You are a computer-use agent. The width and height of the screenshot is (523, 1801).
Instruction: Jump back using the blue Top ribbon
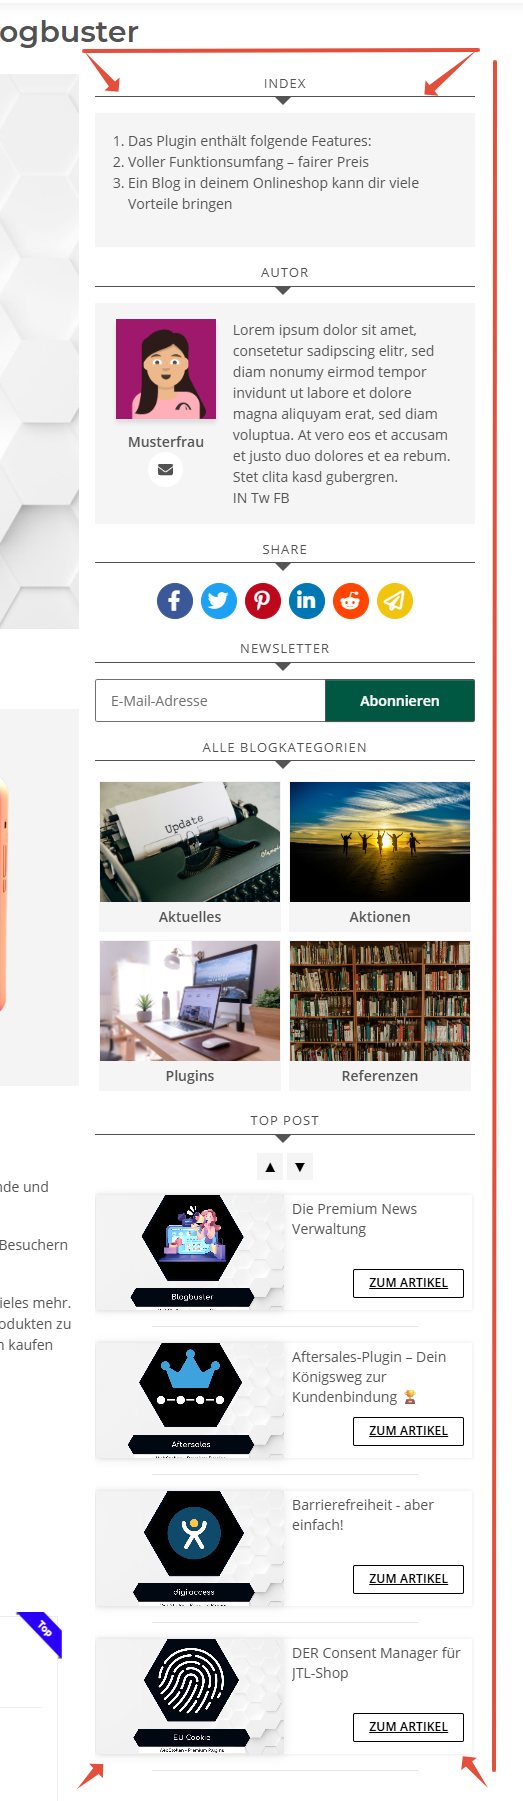[41, 1636]
